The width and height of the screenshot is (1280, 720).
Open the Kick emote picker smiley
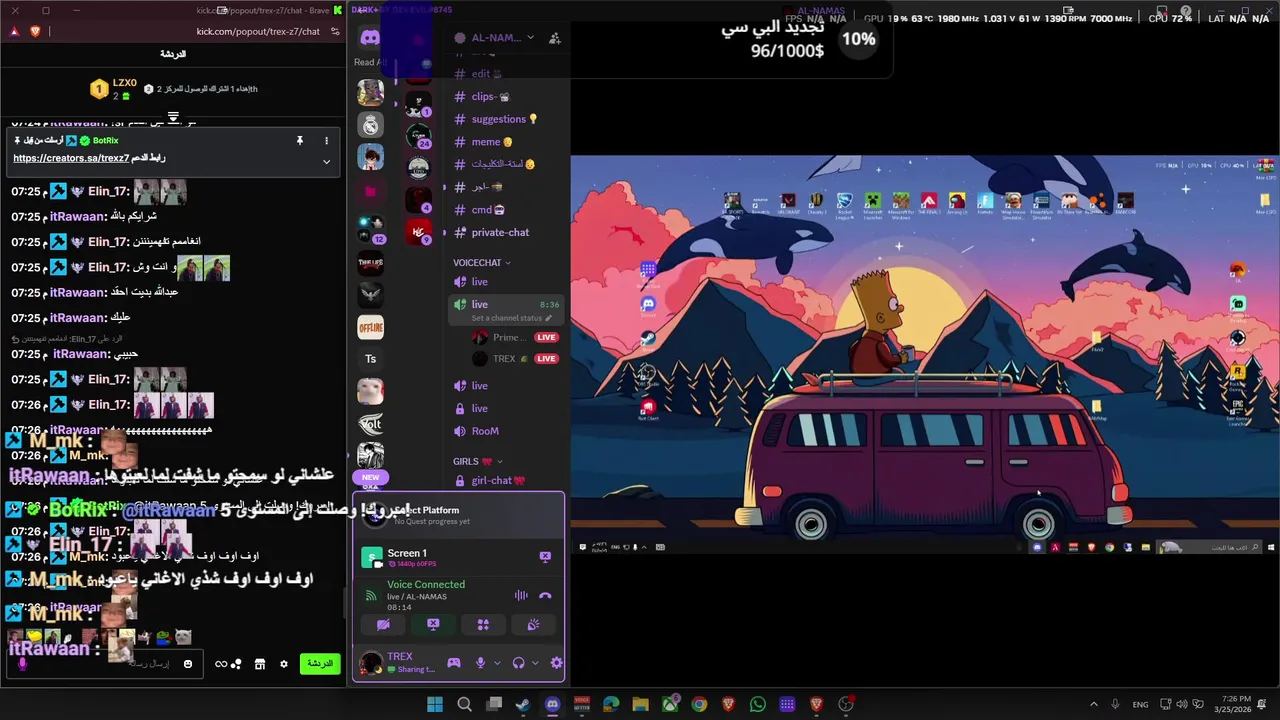pyautogui.click(x=188, y=664)
